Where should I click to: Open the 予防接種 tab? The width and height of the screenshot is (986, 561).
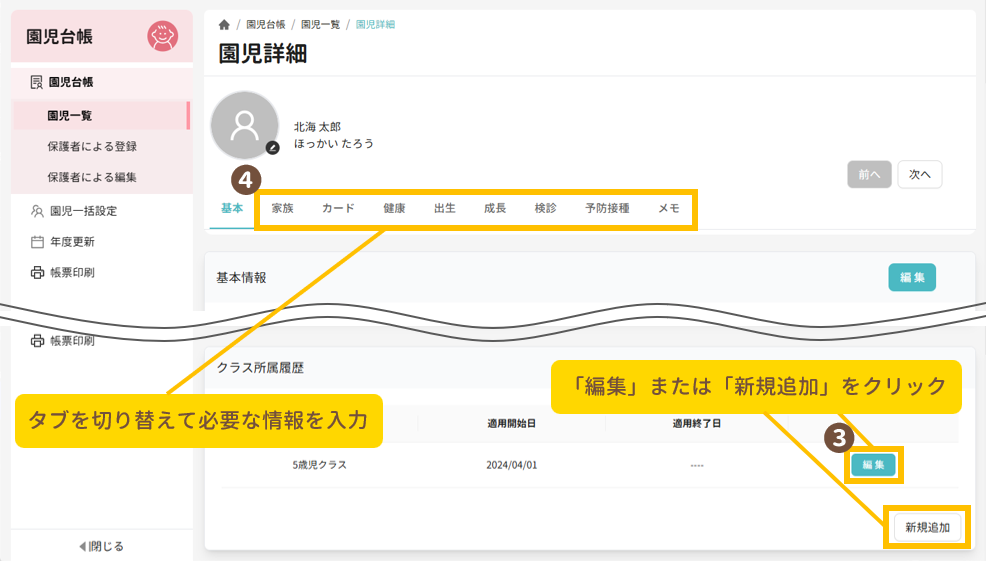click(x=607, y=209)
